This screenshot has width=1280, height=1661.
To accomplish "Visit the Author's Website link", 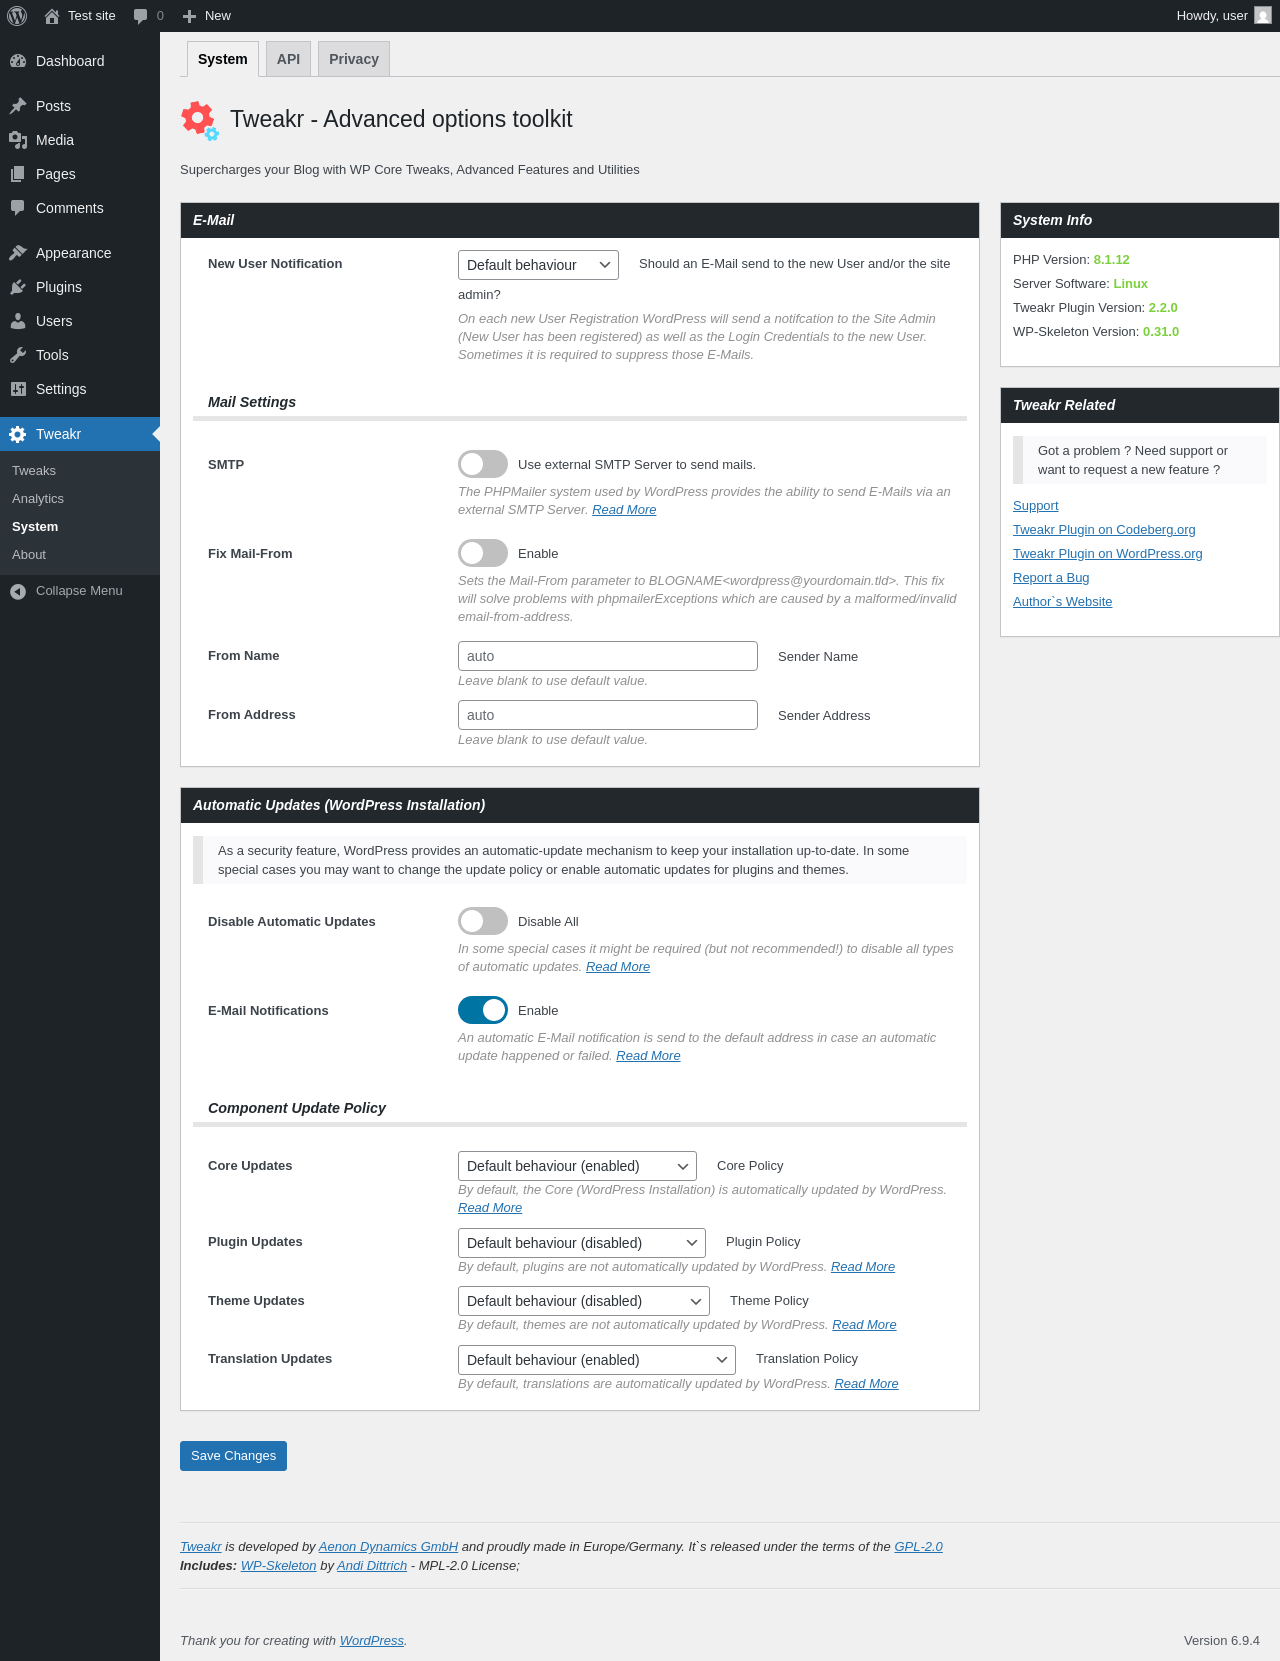I will [1062, 602].
